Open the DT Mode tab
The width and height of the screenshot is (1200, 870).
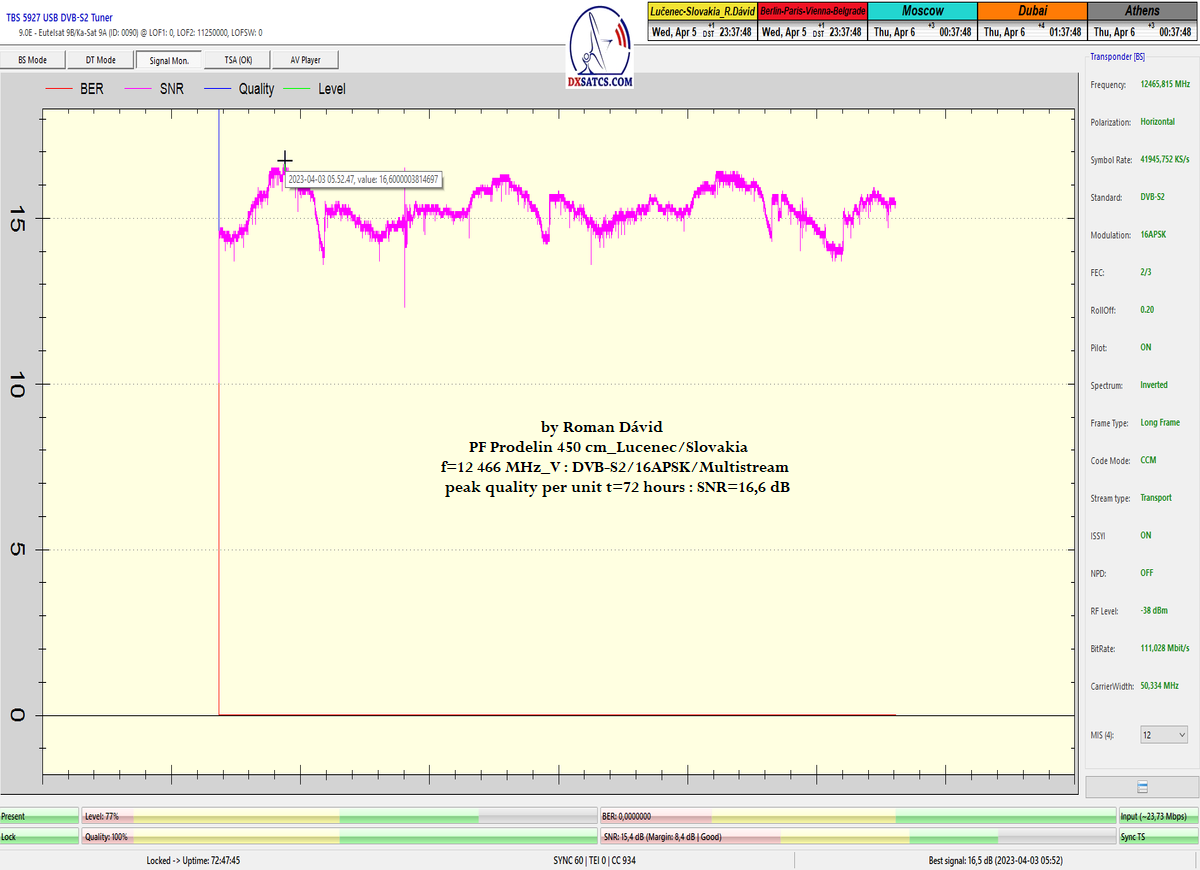coord(100,60)
